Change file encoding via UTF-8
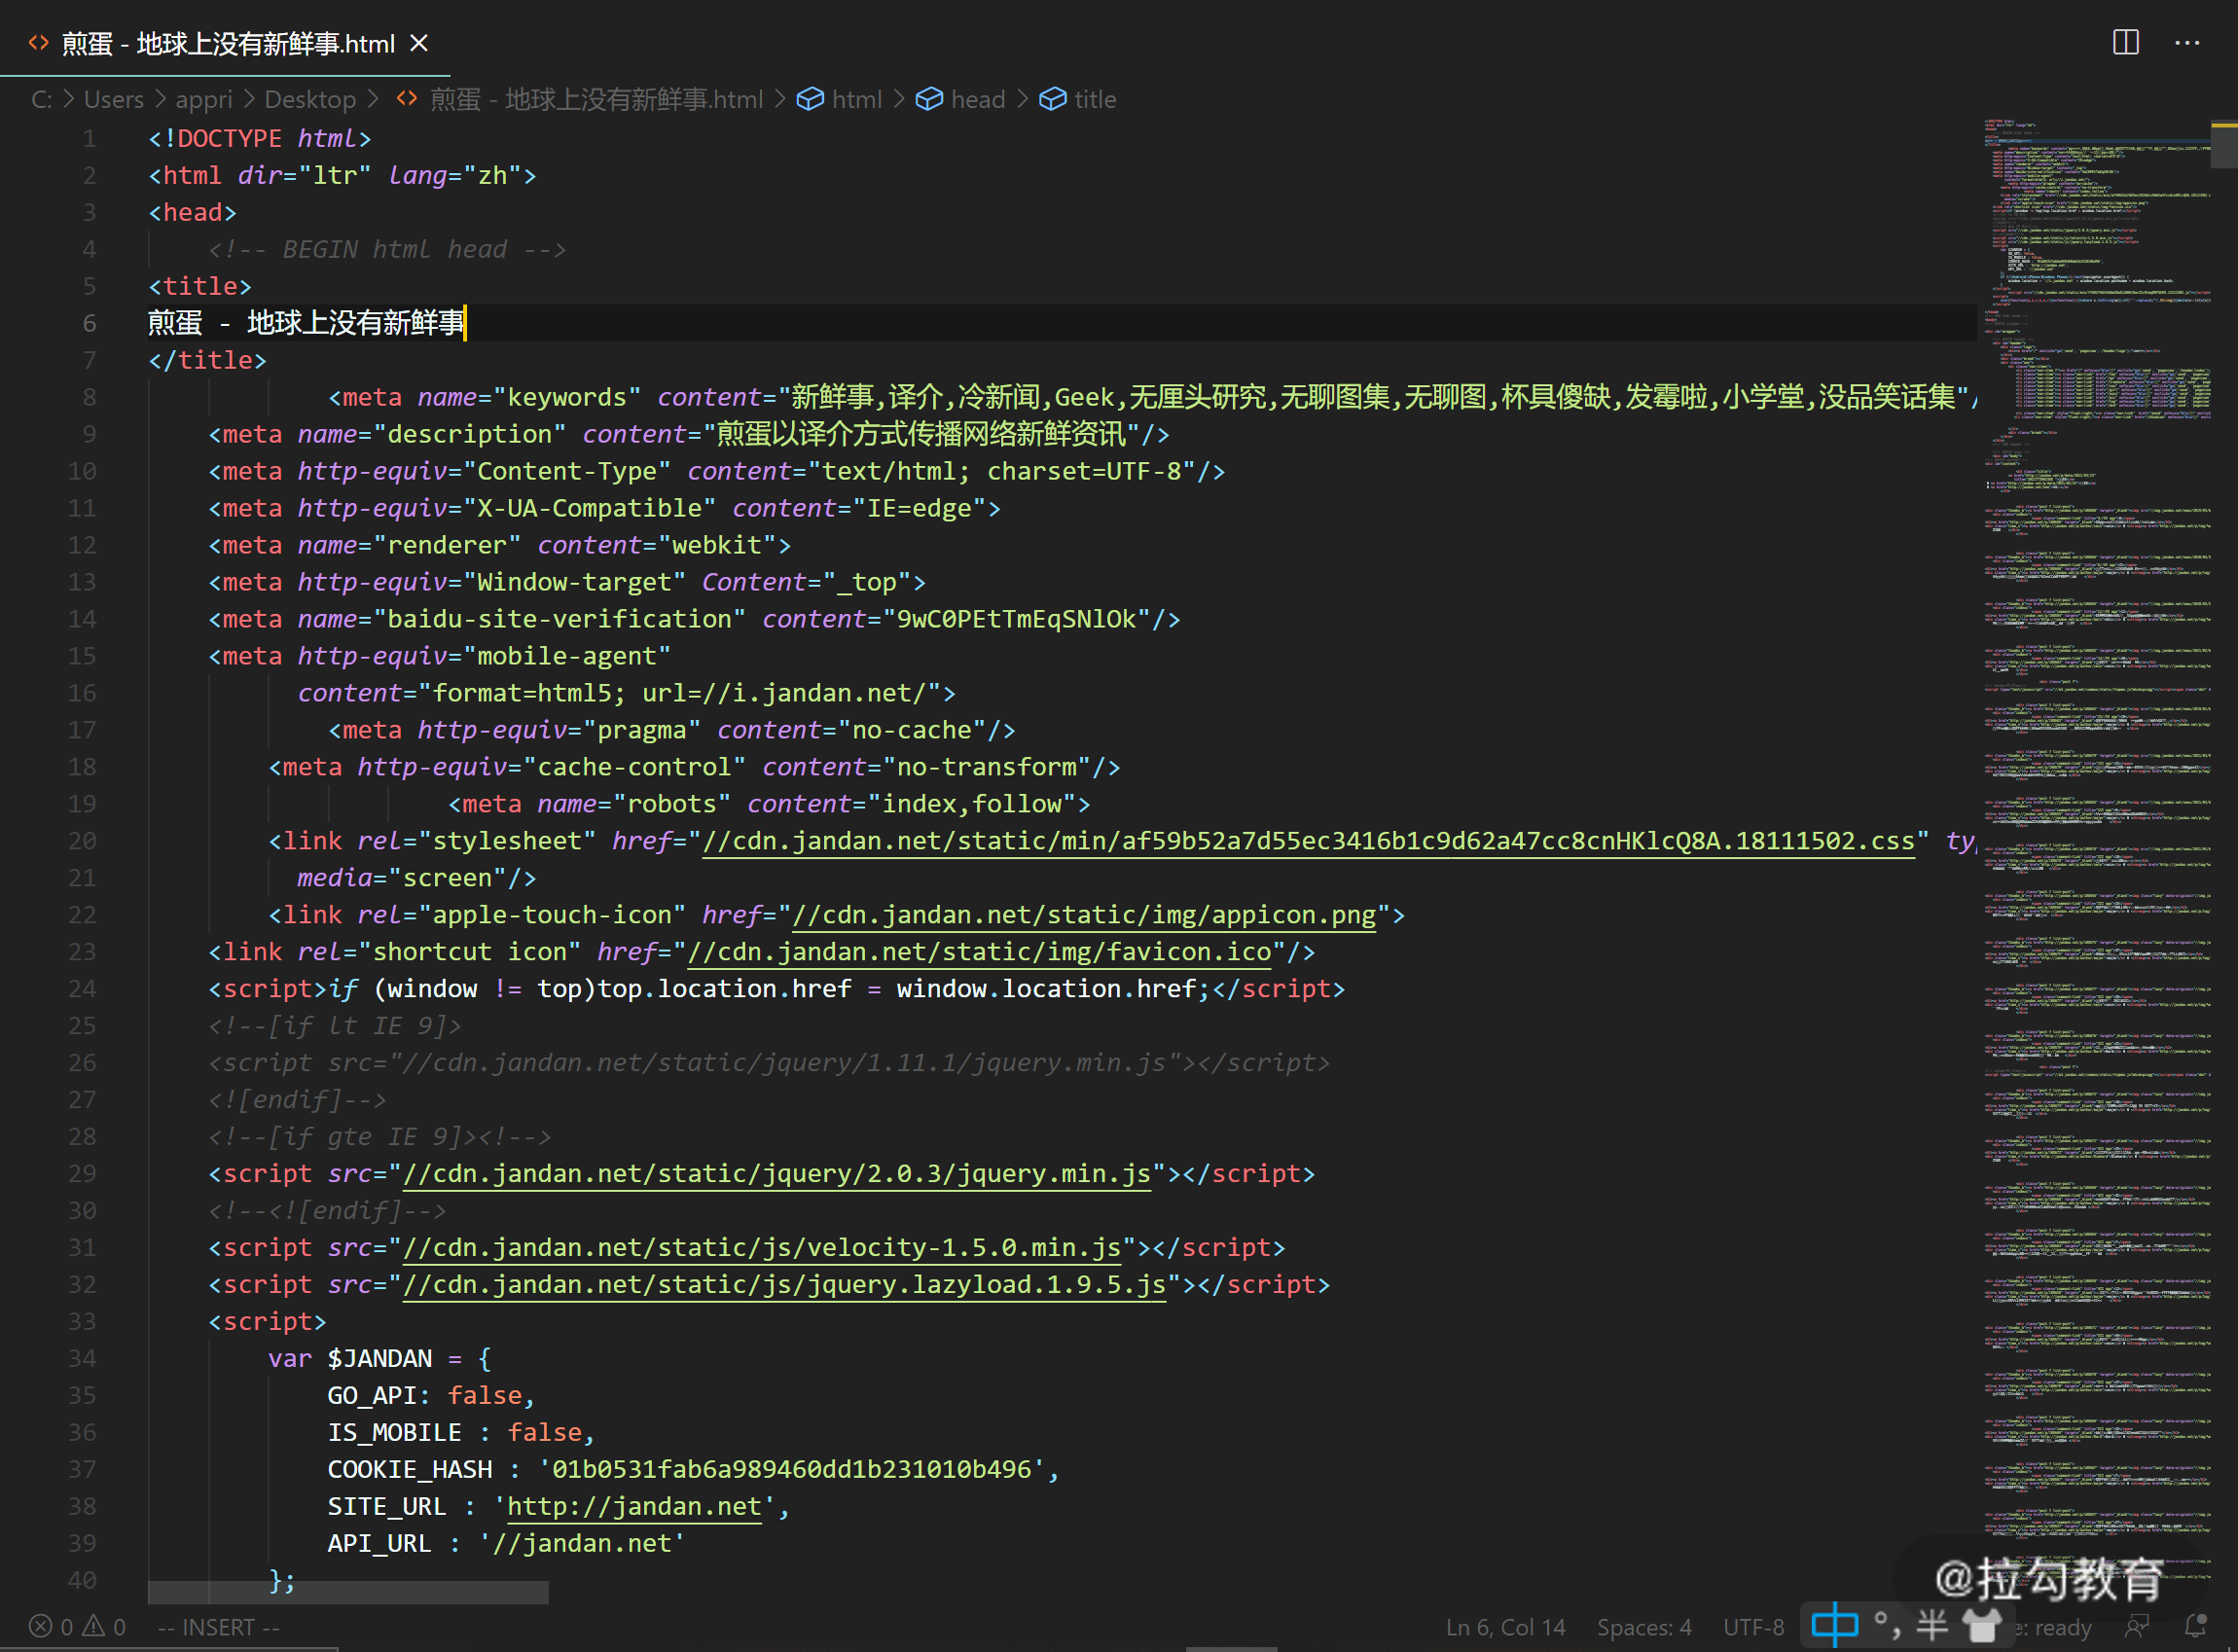This screenshot has width=2238, height=1652. tap(1753, 1627)
